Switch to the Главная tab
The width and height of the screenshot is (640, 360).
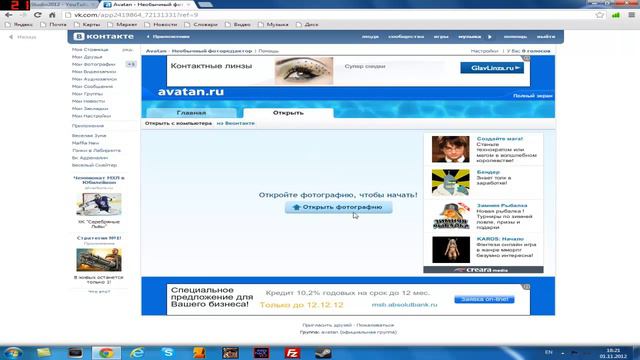click(x=191, y=113)
